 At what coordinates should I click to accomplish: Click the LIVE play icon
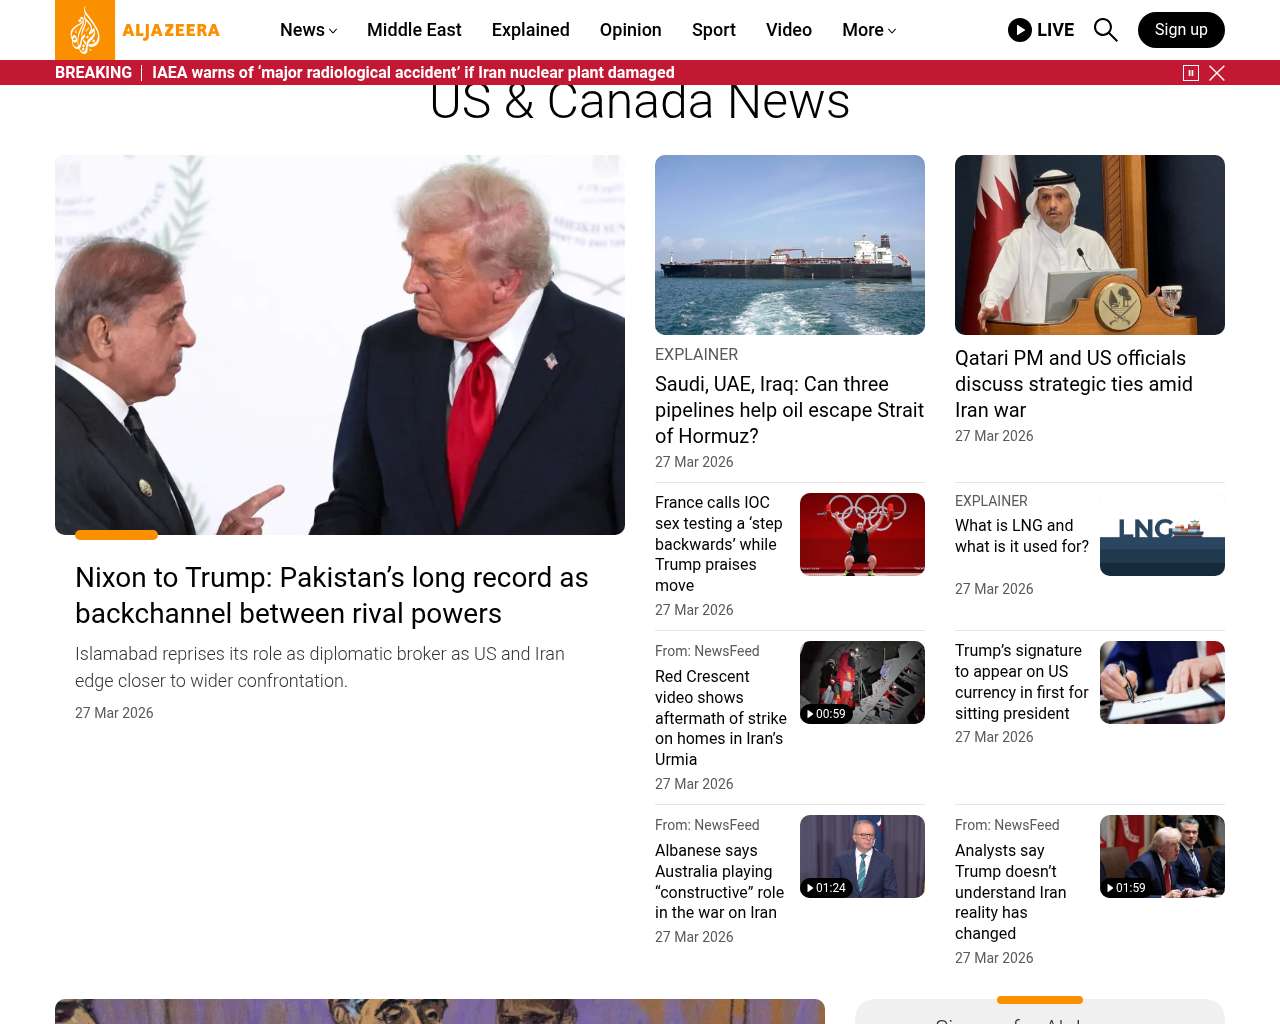point(1019,30)
